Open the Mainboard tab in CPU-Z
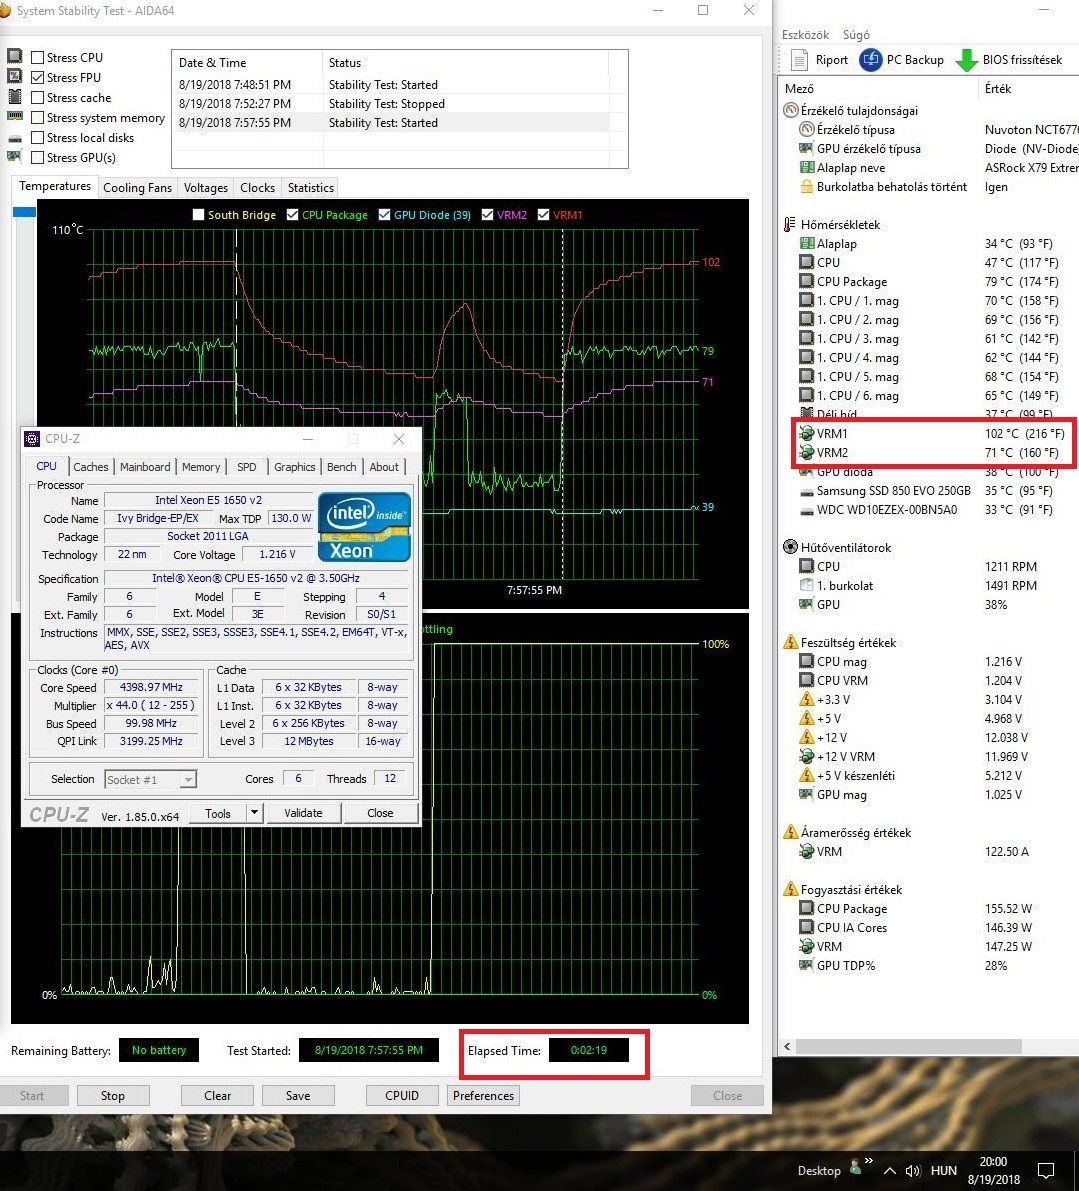This screenshot has height=1191, width=1079. tap(145, 467)
